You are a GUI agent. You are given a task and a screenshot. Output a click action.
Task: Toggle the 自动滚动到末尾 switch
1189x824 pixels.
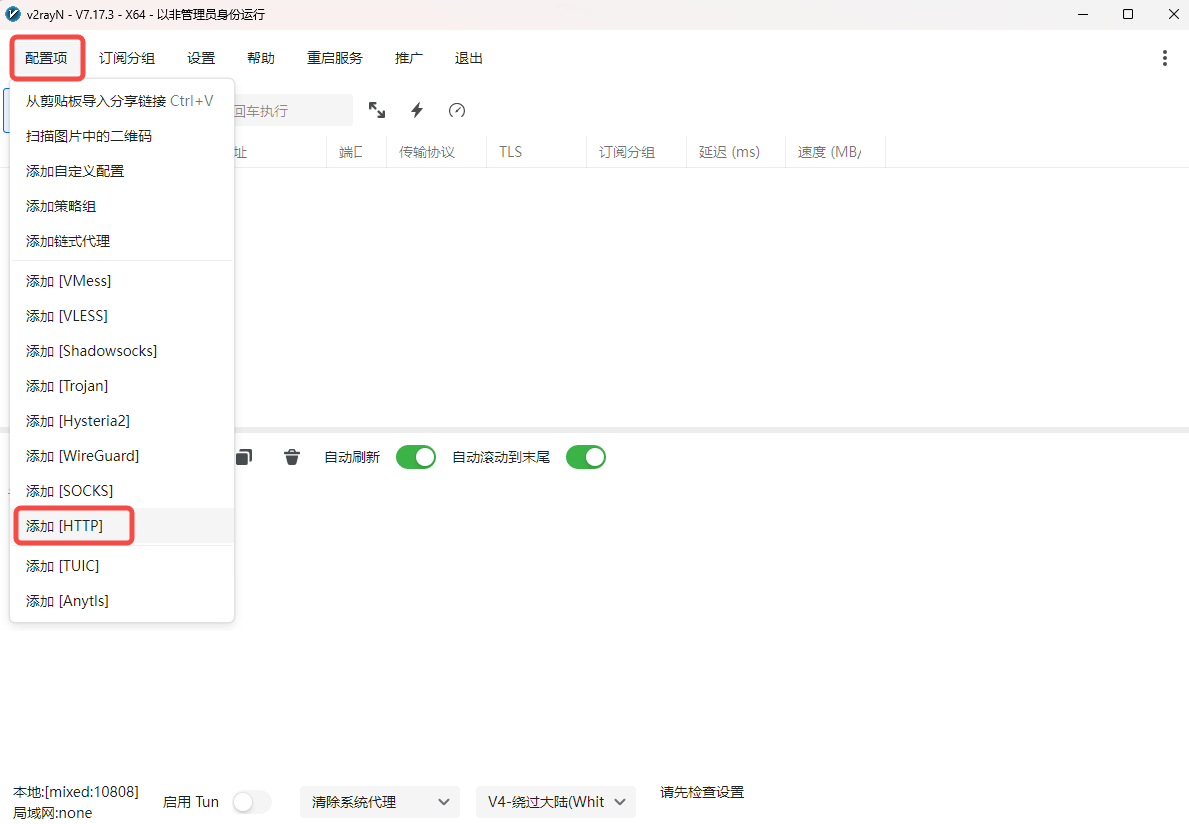point(585,457)
